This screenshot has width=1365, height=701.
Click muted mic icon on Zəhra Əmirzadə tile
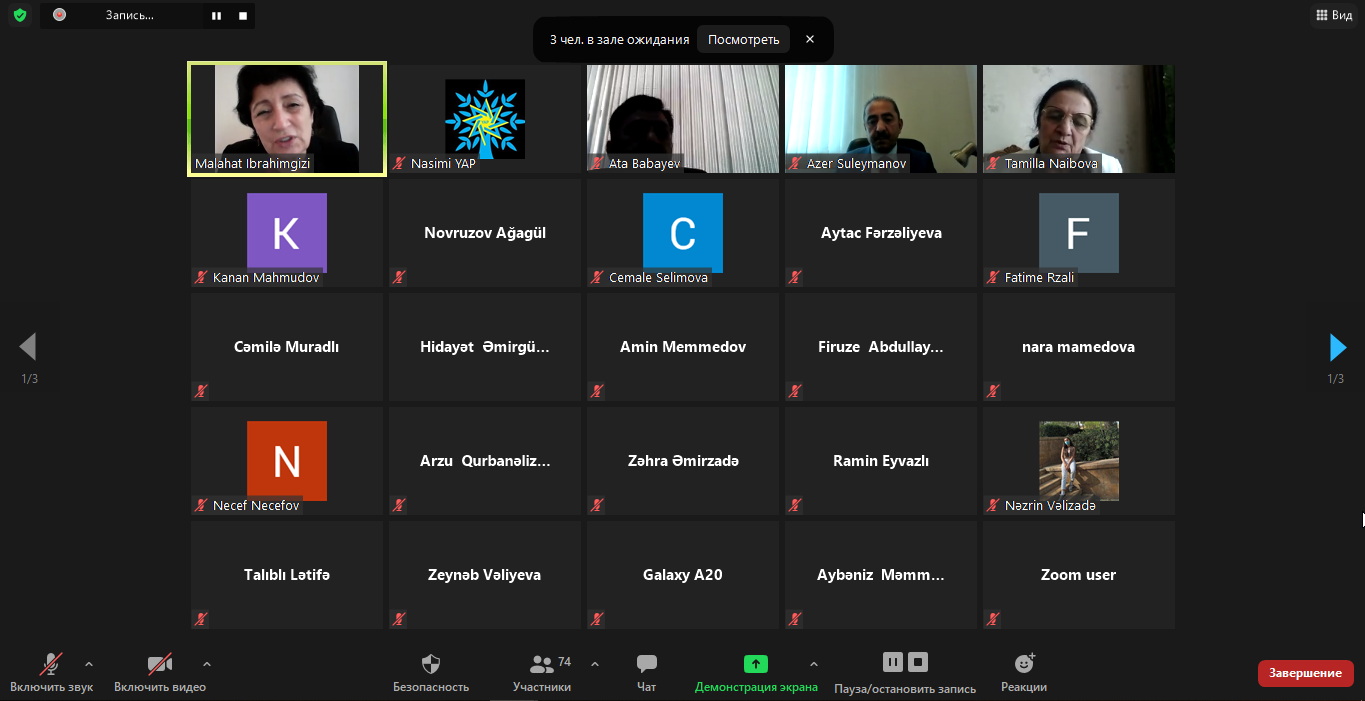[x=598, y=505]
